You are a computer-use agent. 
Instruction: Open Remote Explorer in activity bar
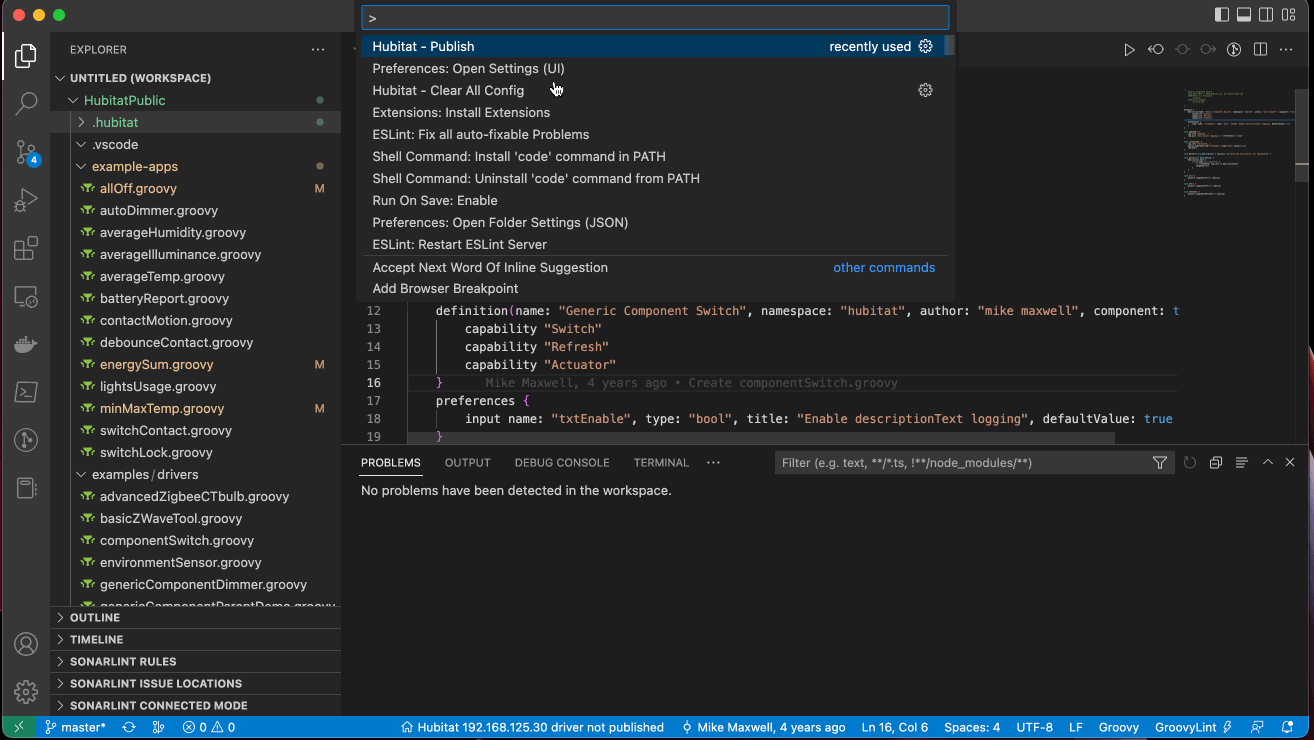26,296
